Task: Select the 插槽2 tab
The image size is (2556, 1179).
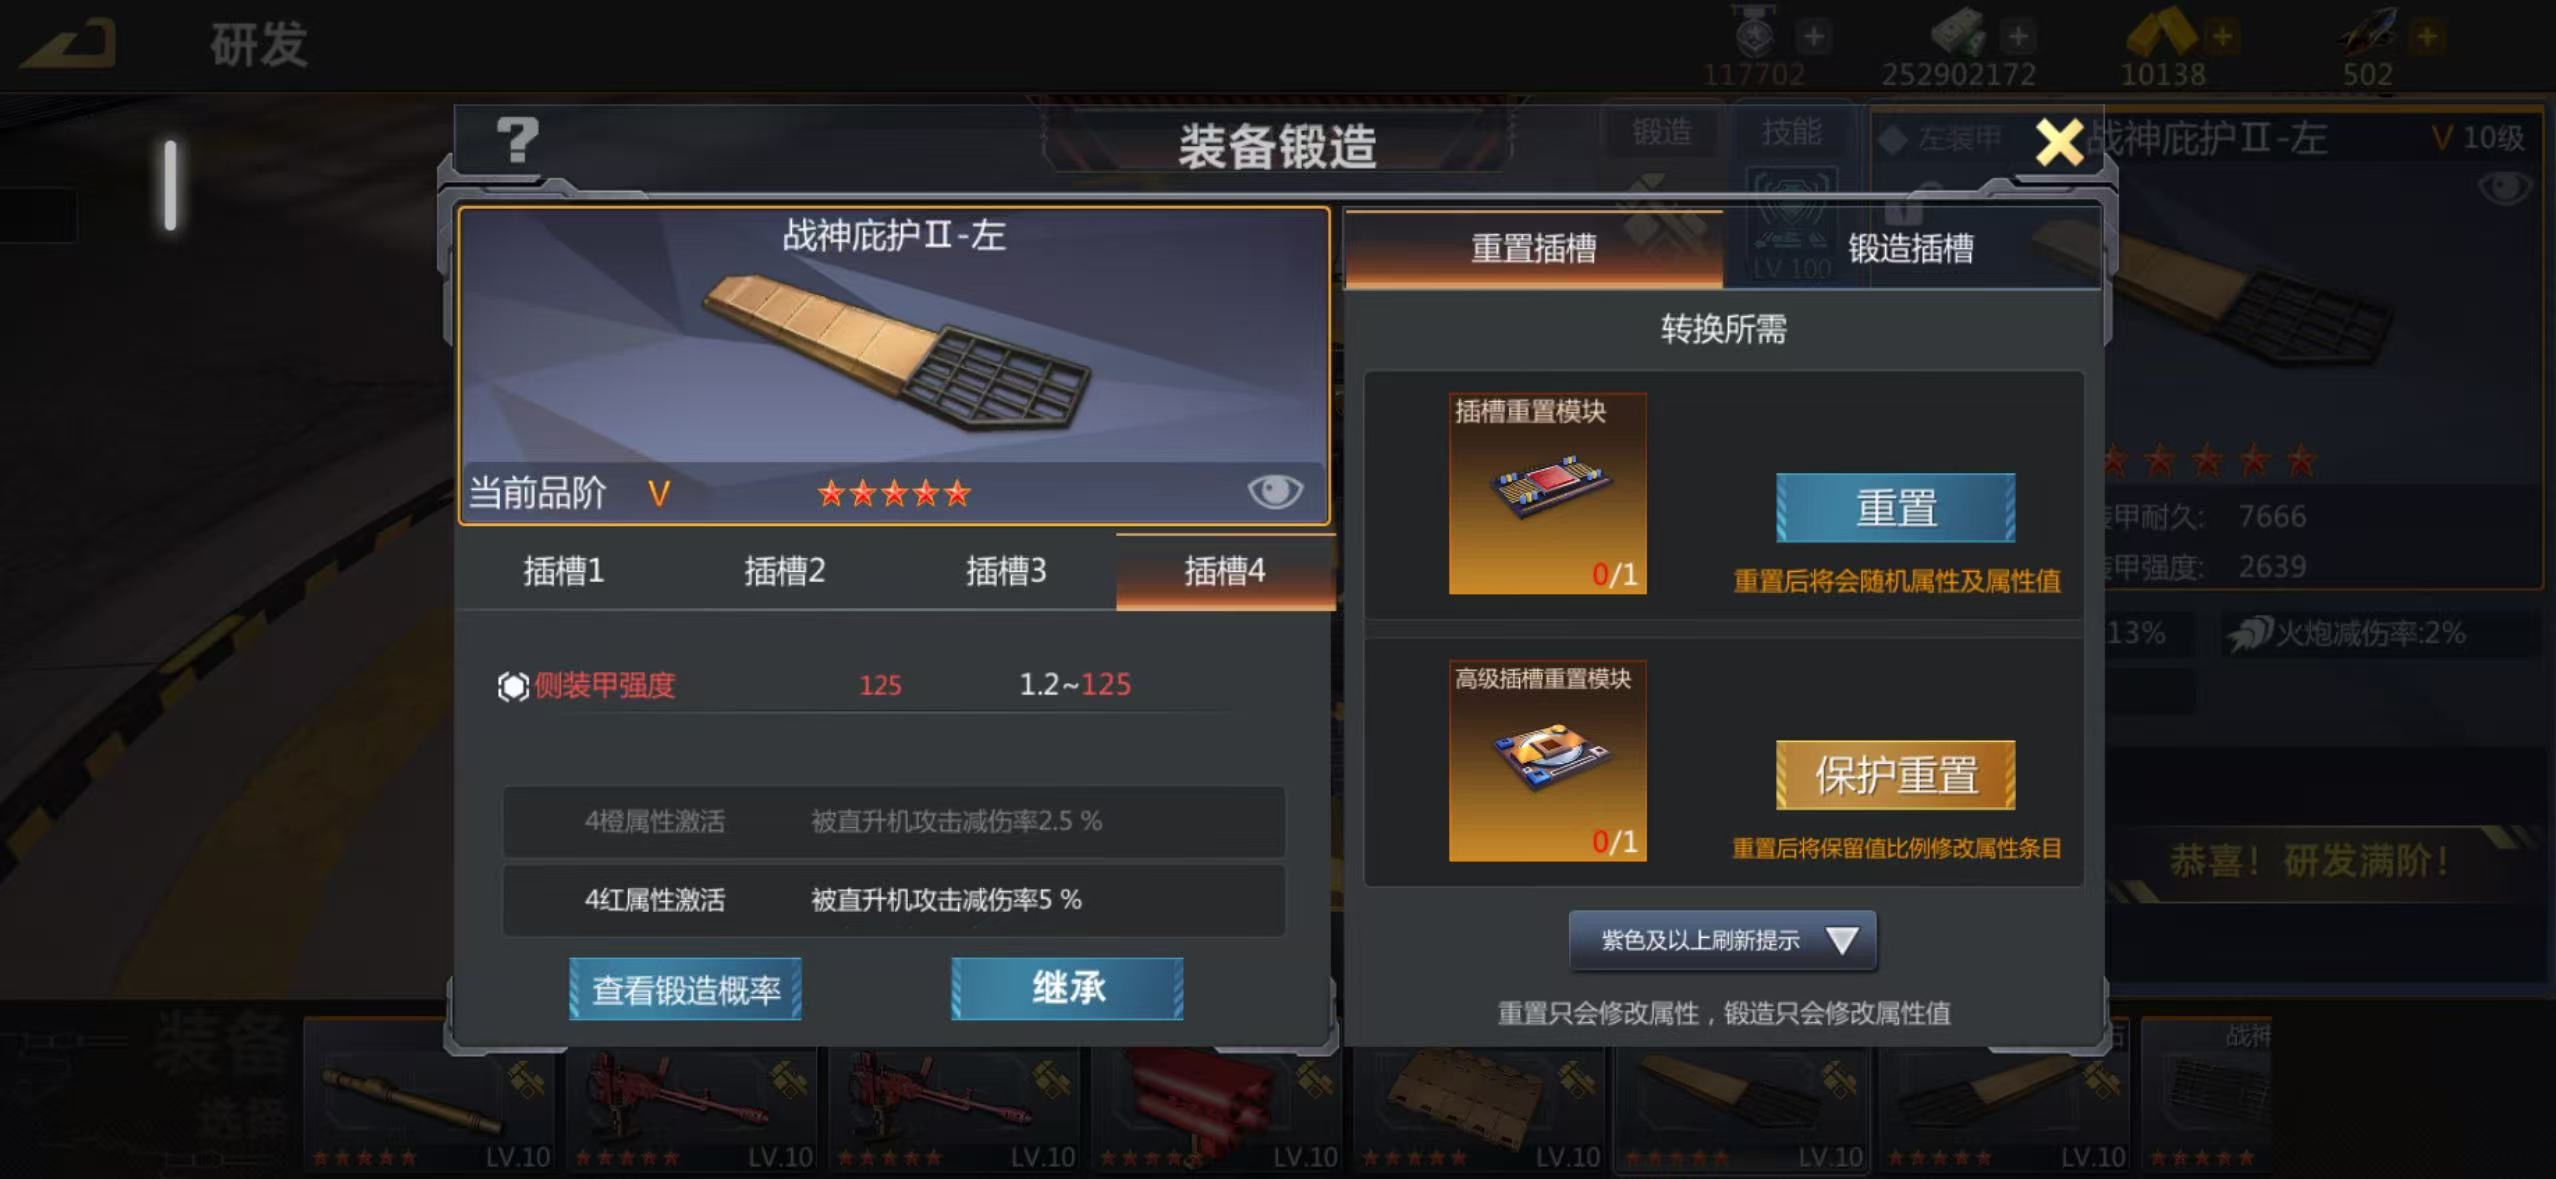Action: 785,571
